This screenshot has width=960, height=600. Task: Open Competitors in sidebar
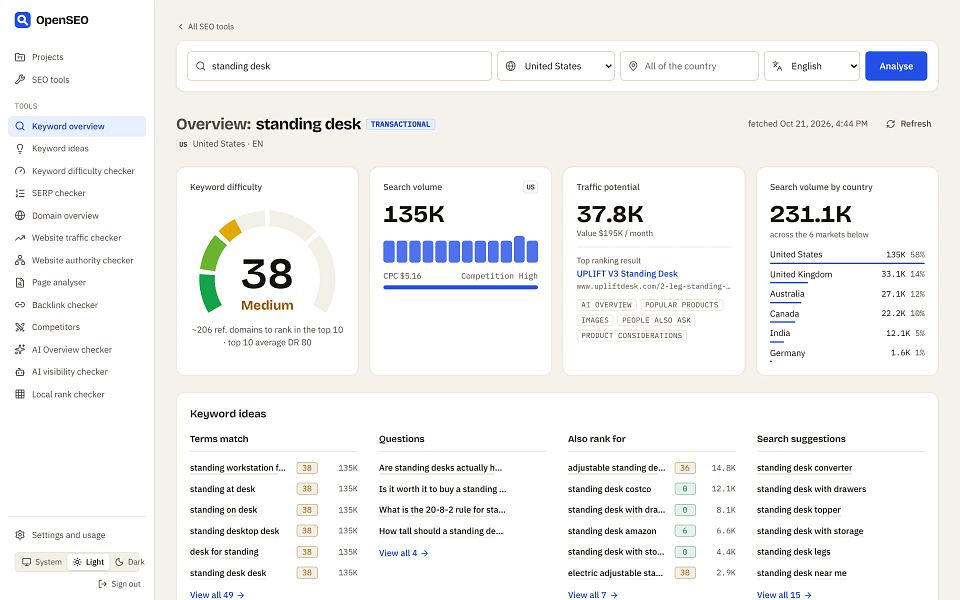[x=77, y=327]
